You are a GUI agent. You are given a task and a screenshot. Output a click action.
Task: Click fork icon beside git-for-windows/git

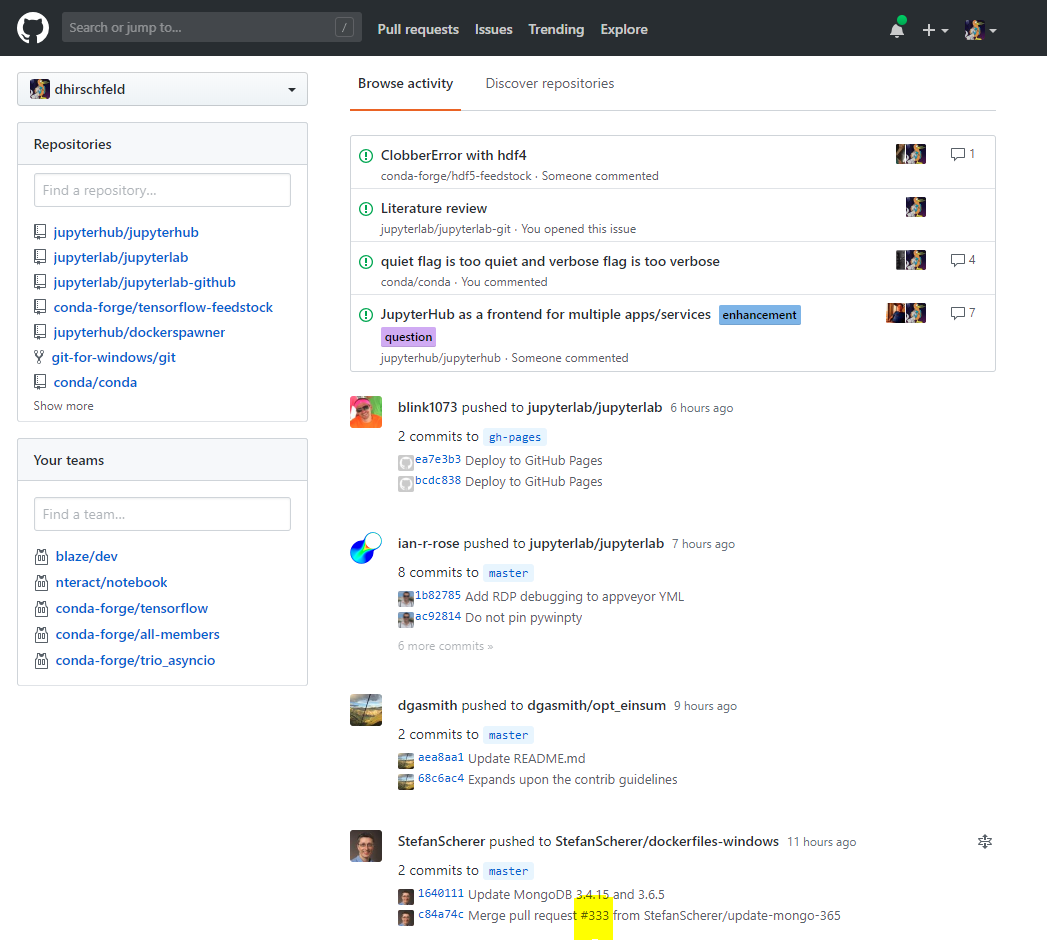click(39, 357)
